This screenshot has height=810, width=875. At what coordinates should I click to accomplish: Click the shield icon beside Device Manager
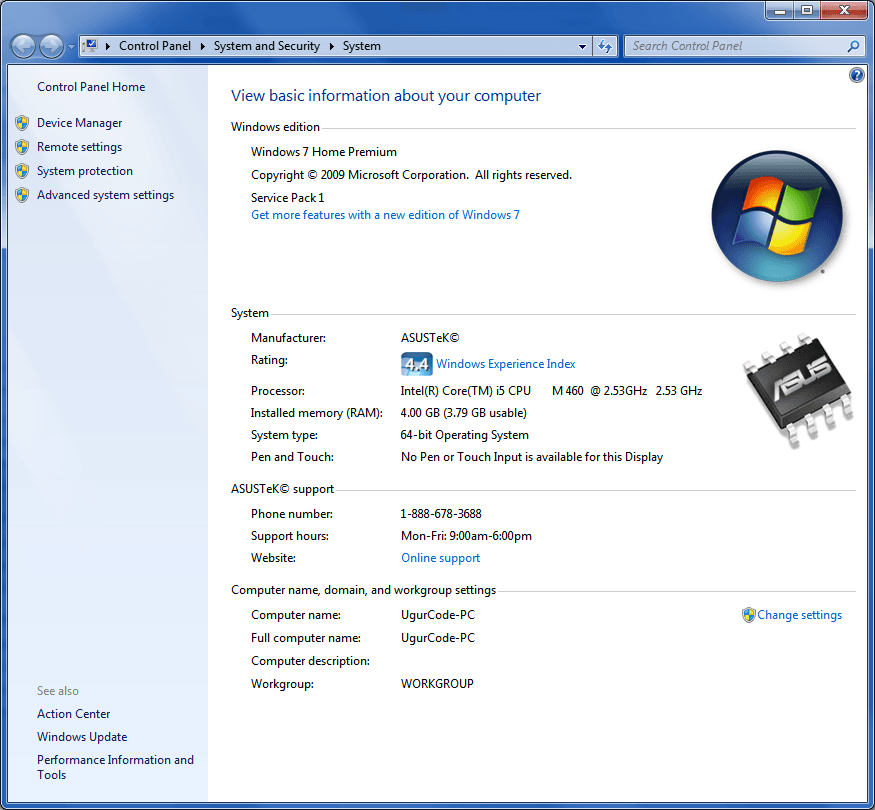(22, 123)
